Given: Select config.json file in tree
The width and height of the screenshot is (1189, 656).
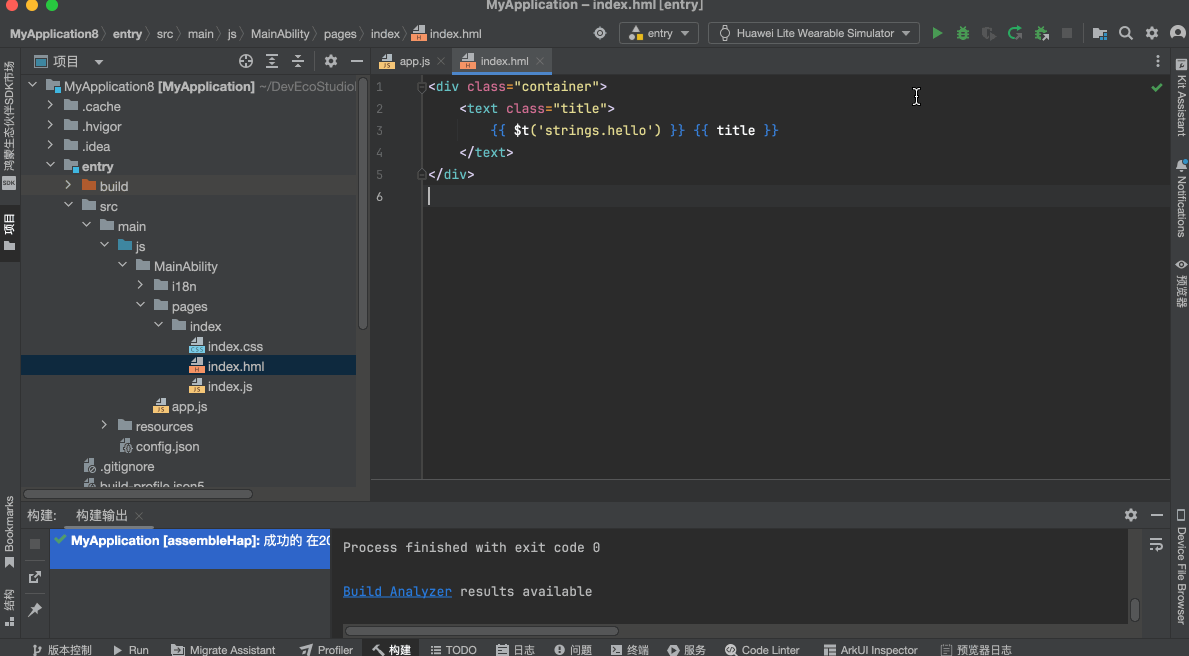Looking at the screenshot, I should point(168,447).
